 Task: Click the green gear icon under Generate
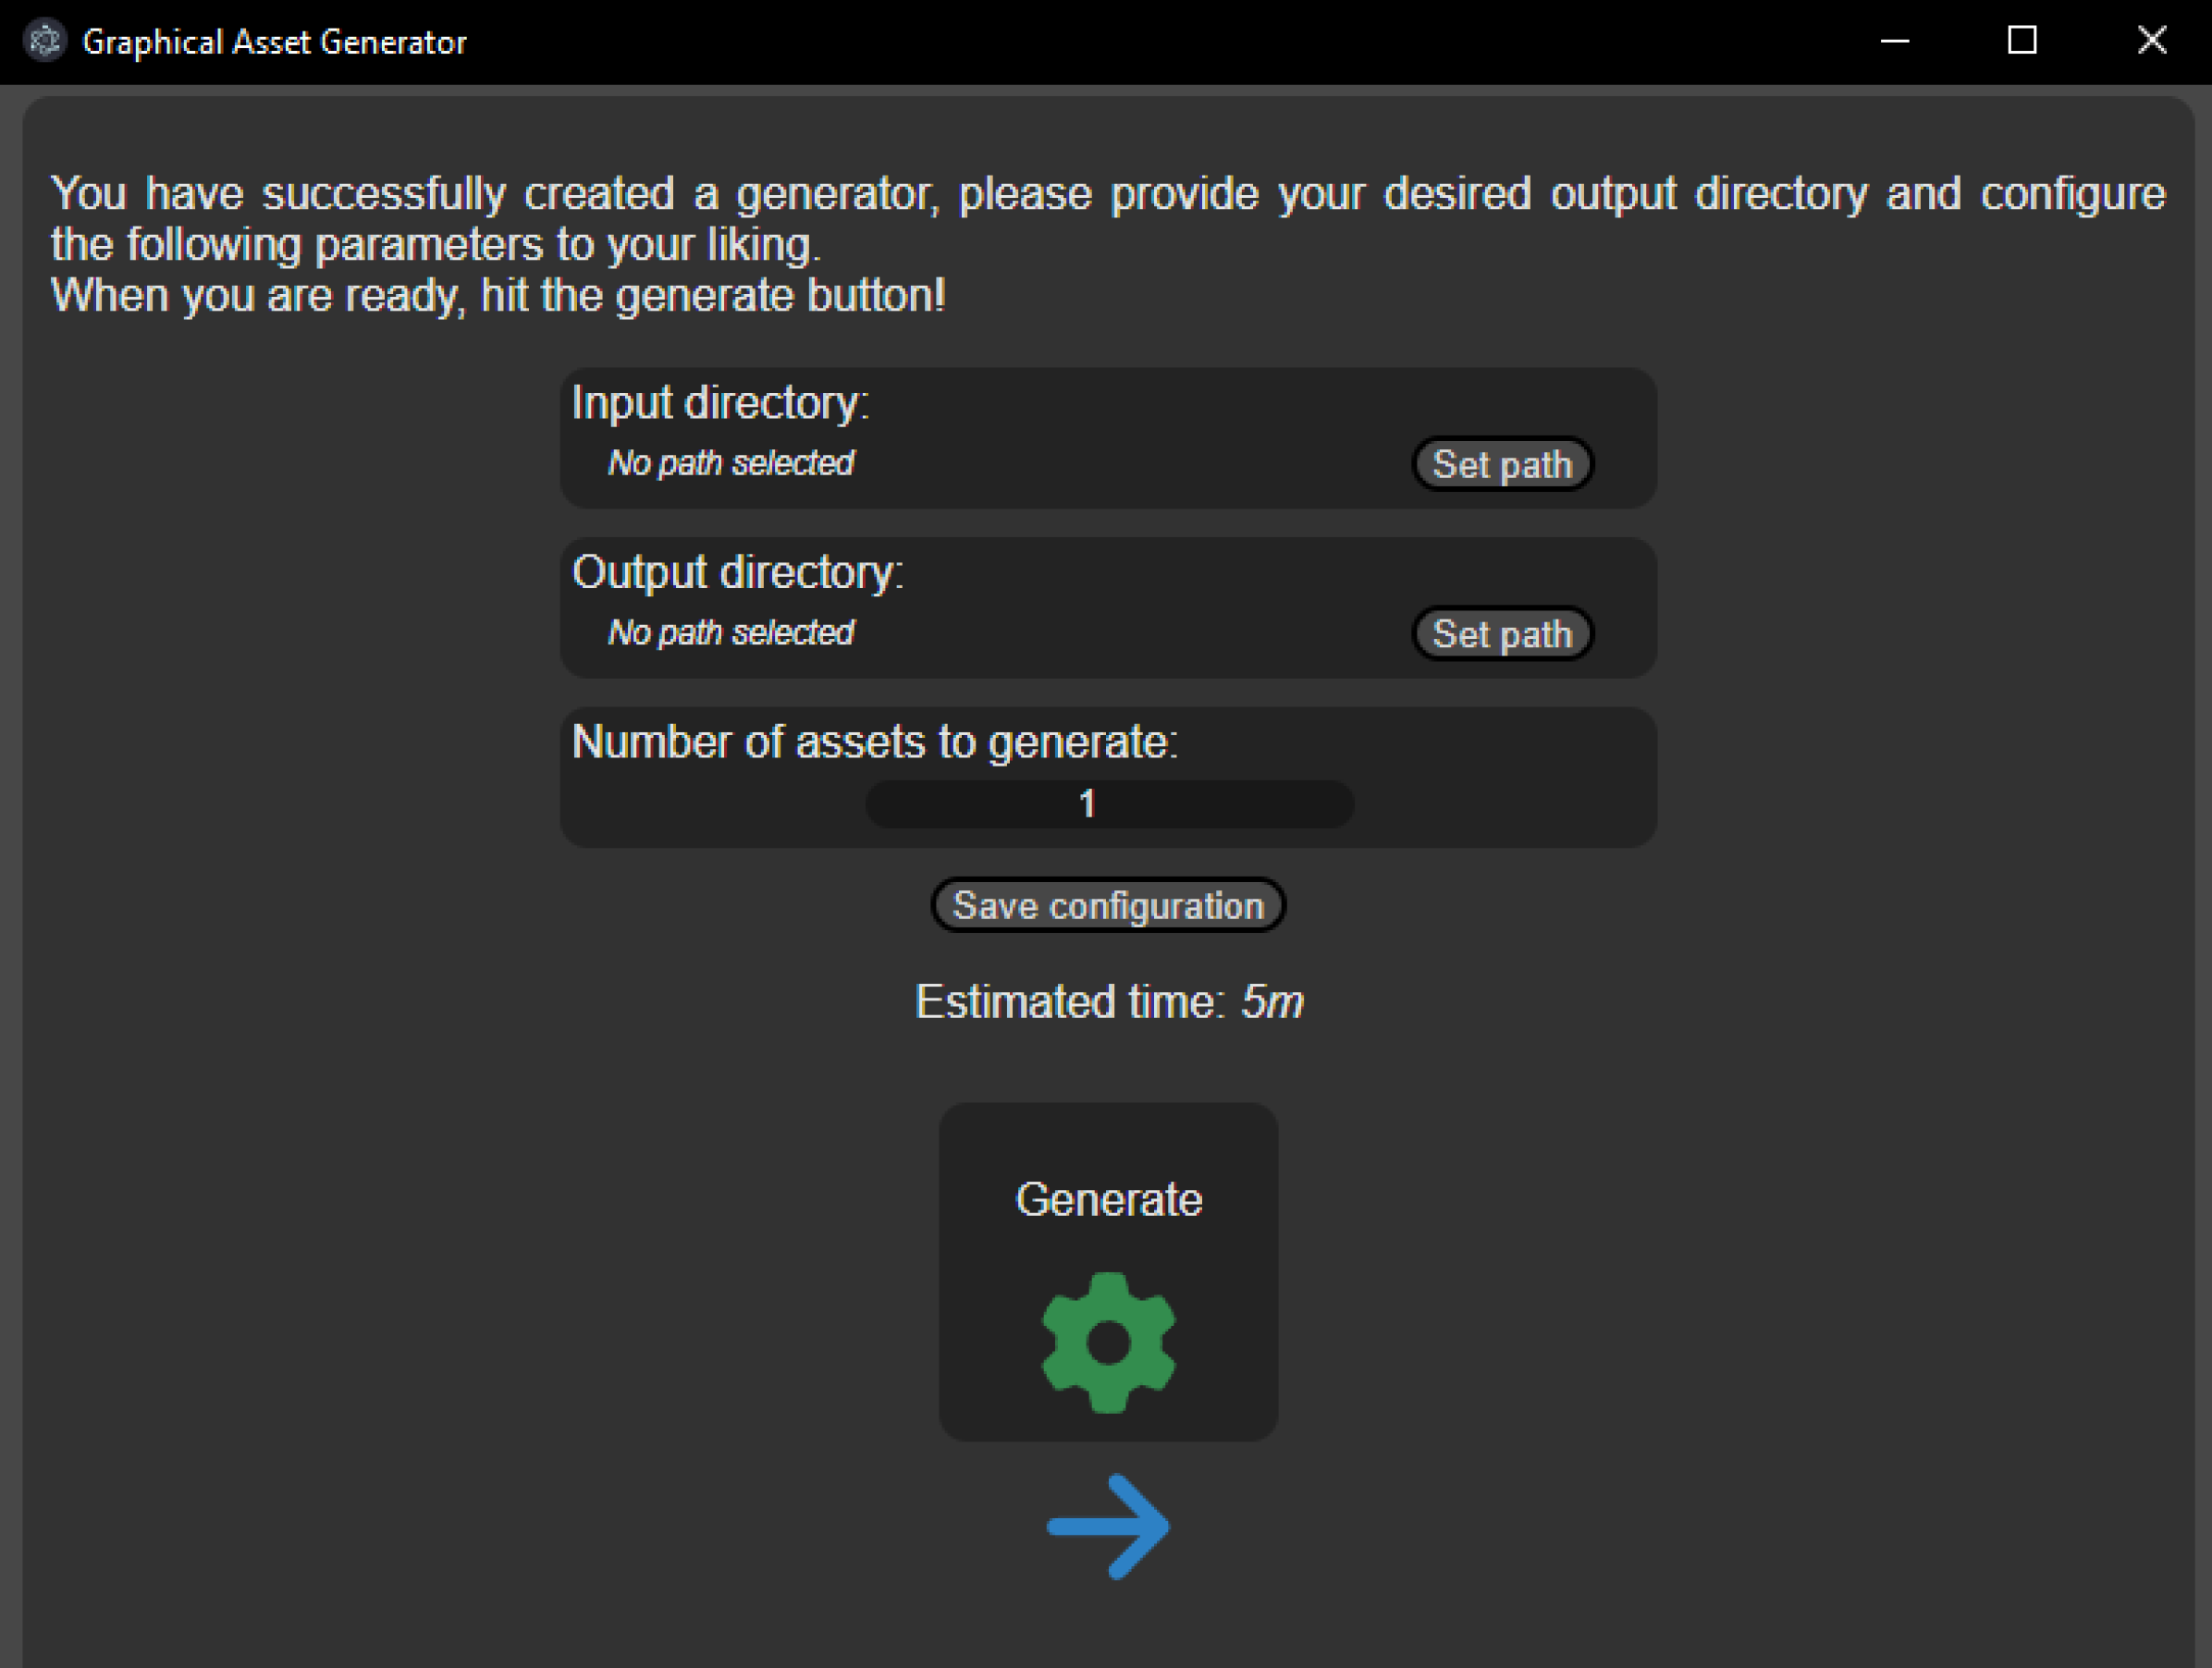pyautogui.click(x=1108, y=1342)
